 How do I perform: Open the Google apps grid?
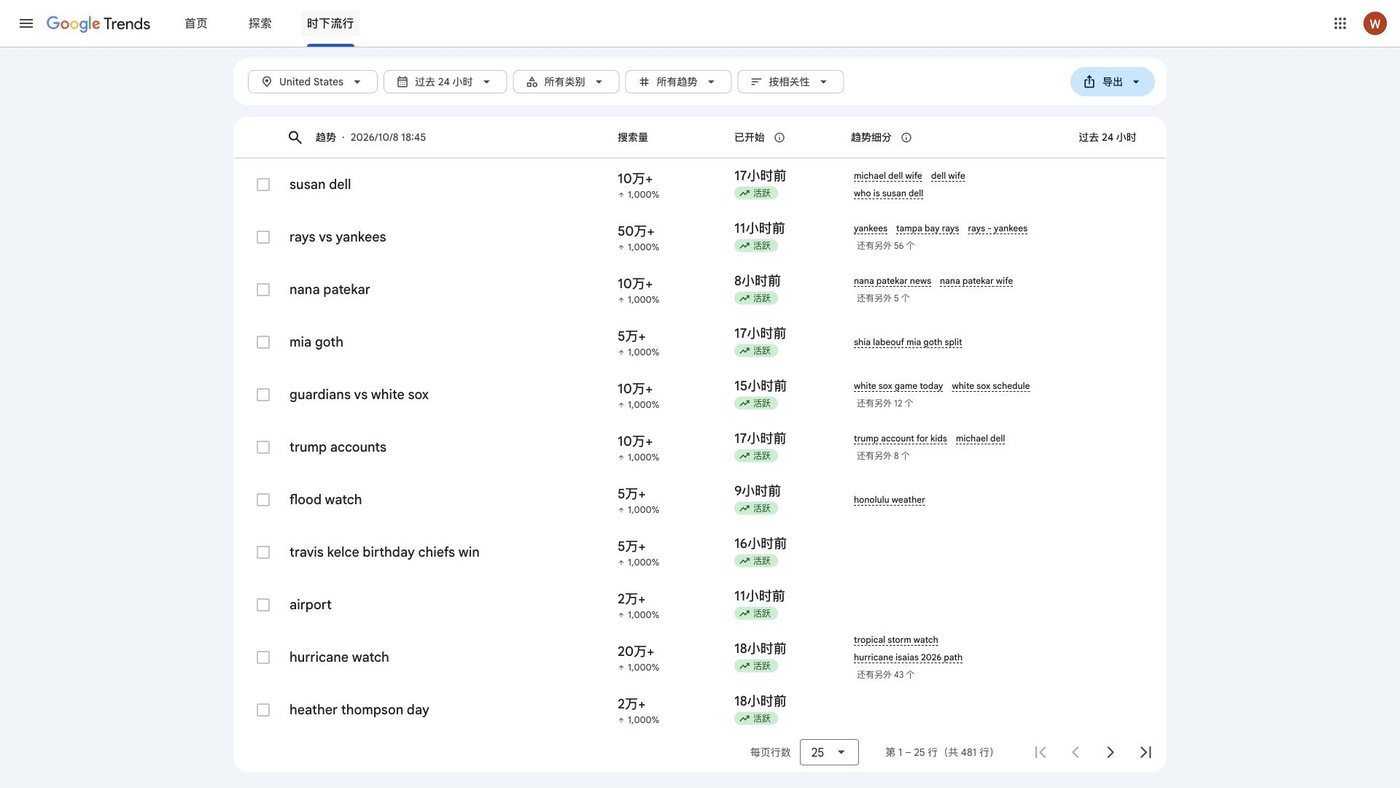(1340, 23)
